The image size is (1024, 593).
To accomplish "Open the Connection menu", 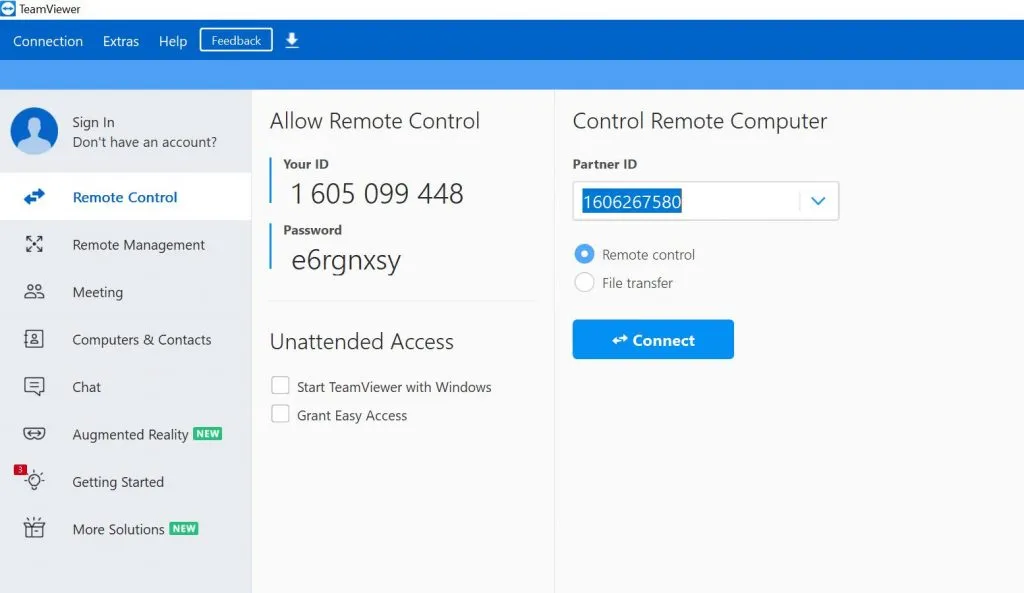I will (48, 41).
